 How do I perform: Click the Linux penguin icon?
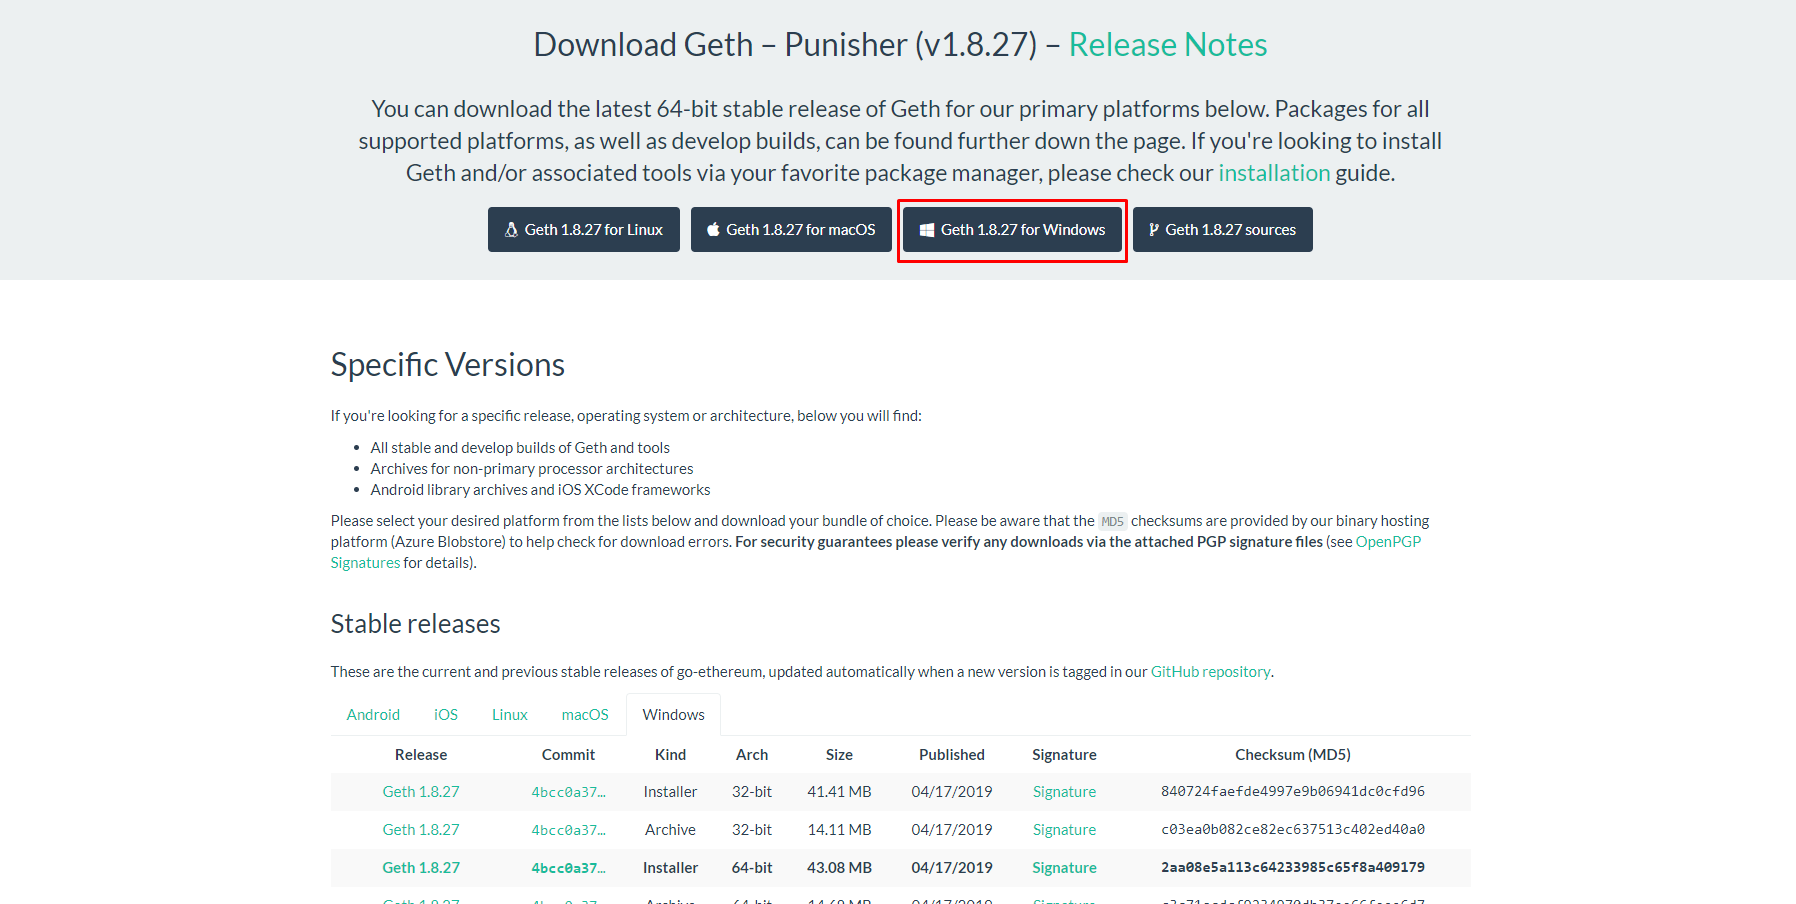[511, 230]
